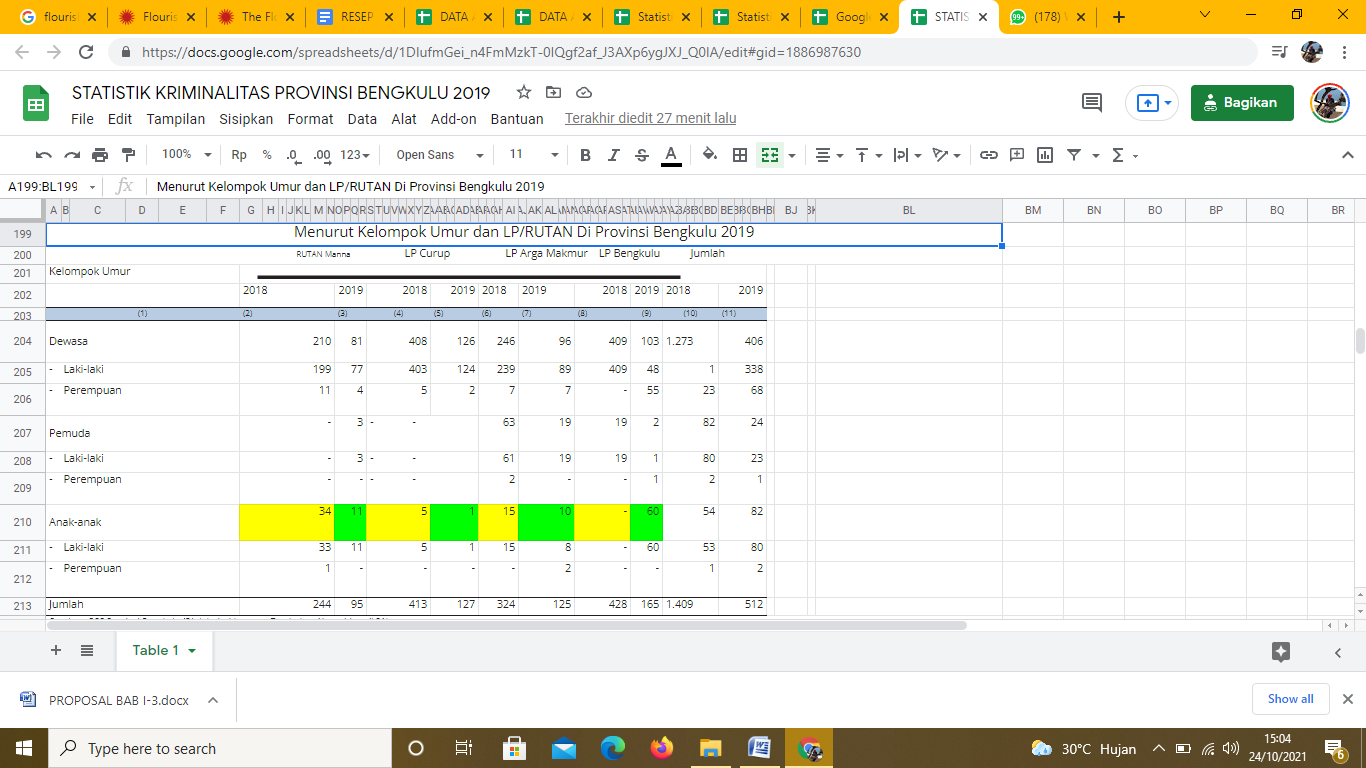Screen dimensions: 1366x768
Task: Star this spreadsheet document
Action: (x=524, y=93)
